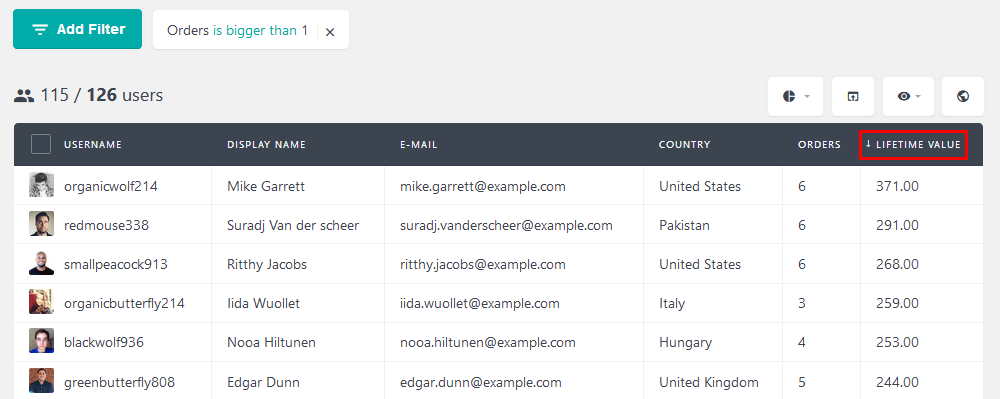Sort by Lifetime Value column header

pos(913,145)
